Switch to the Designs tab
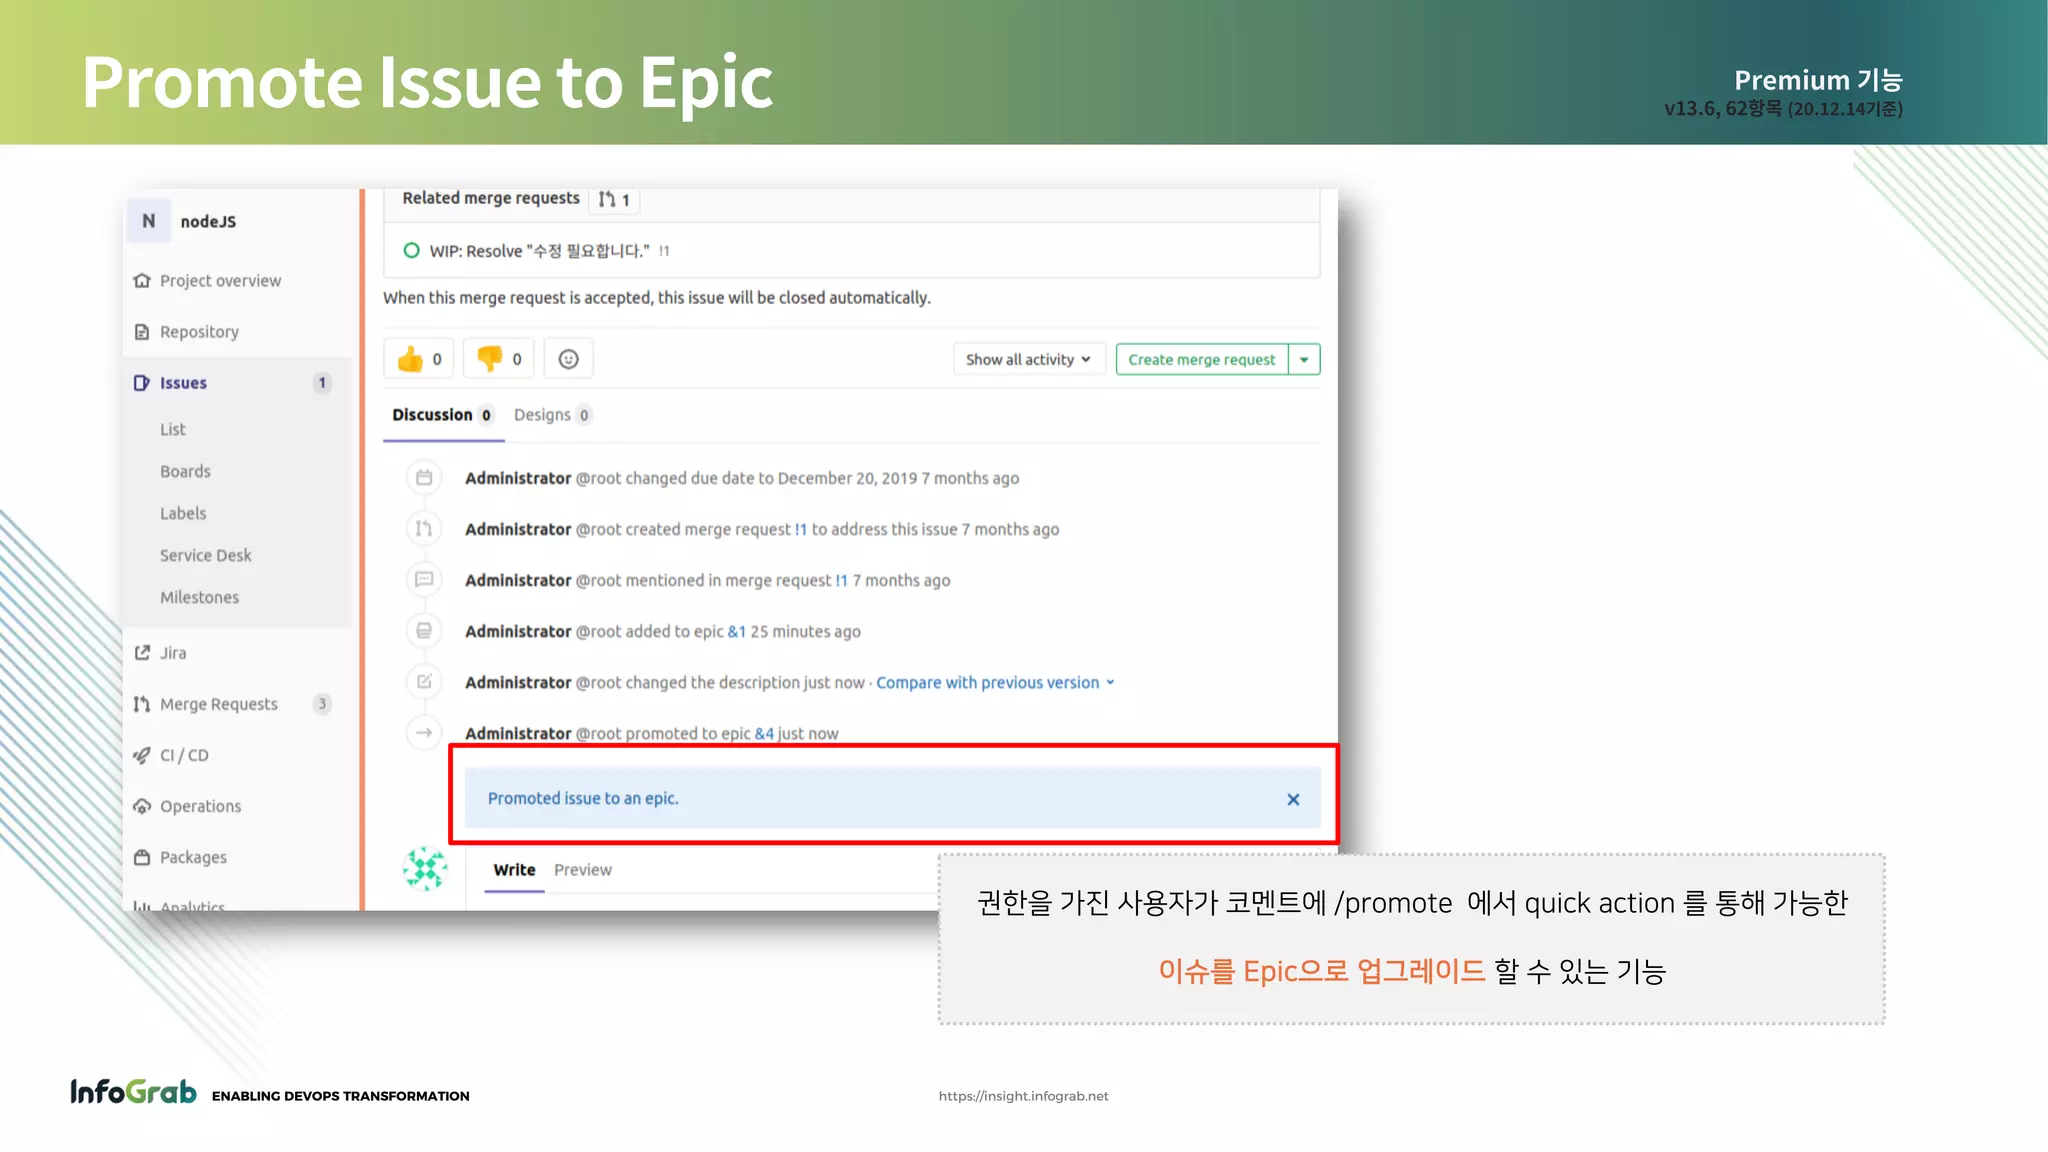This screenshot has height=1152, width=2048. tap(552, 415)
